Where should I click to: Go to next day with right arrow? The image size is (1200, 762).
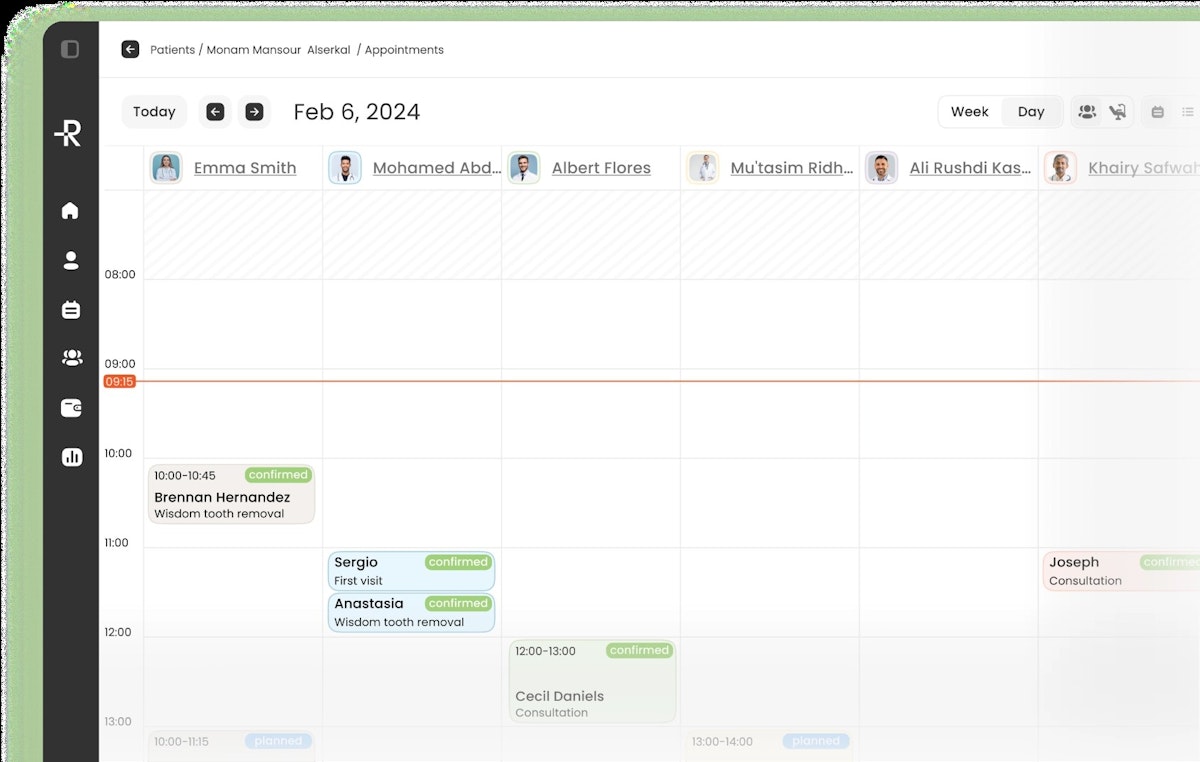254,112
